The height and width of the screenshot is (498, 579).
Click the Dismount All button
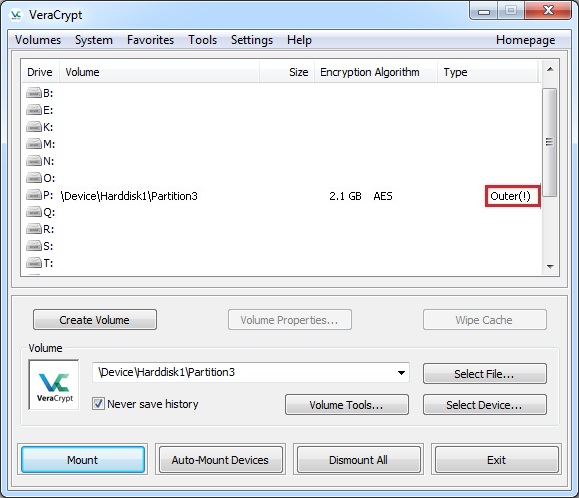[359, 460]
